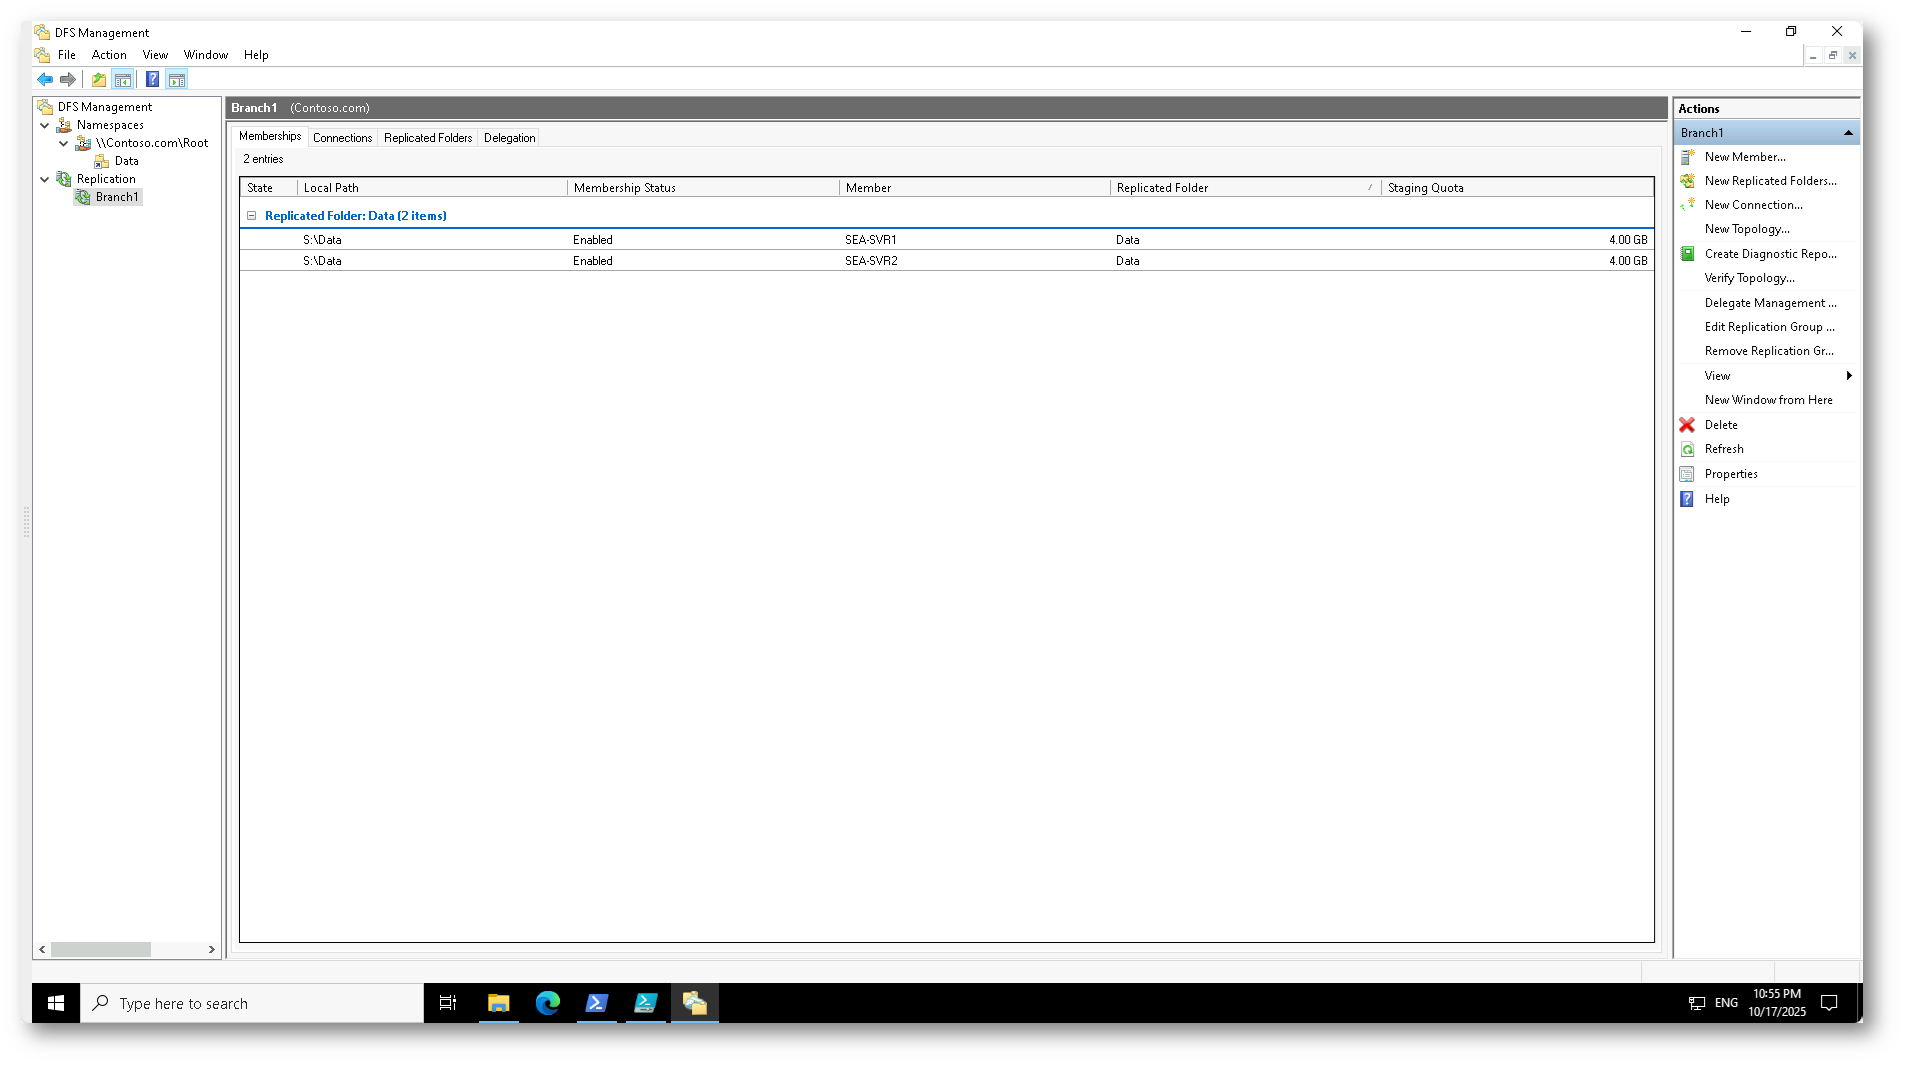Click Verify Topology action link
This screenshot has width=1905, height=1065.
(1749, 278)
